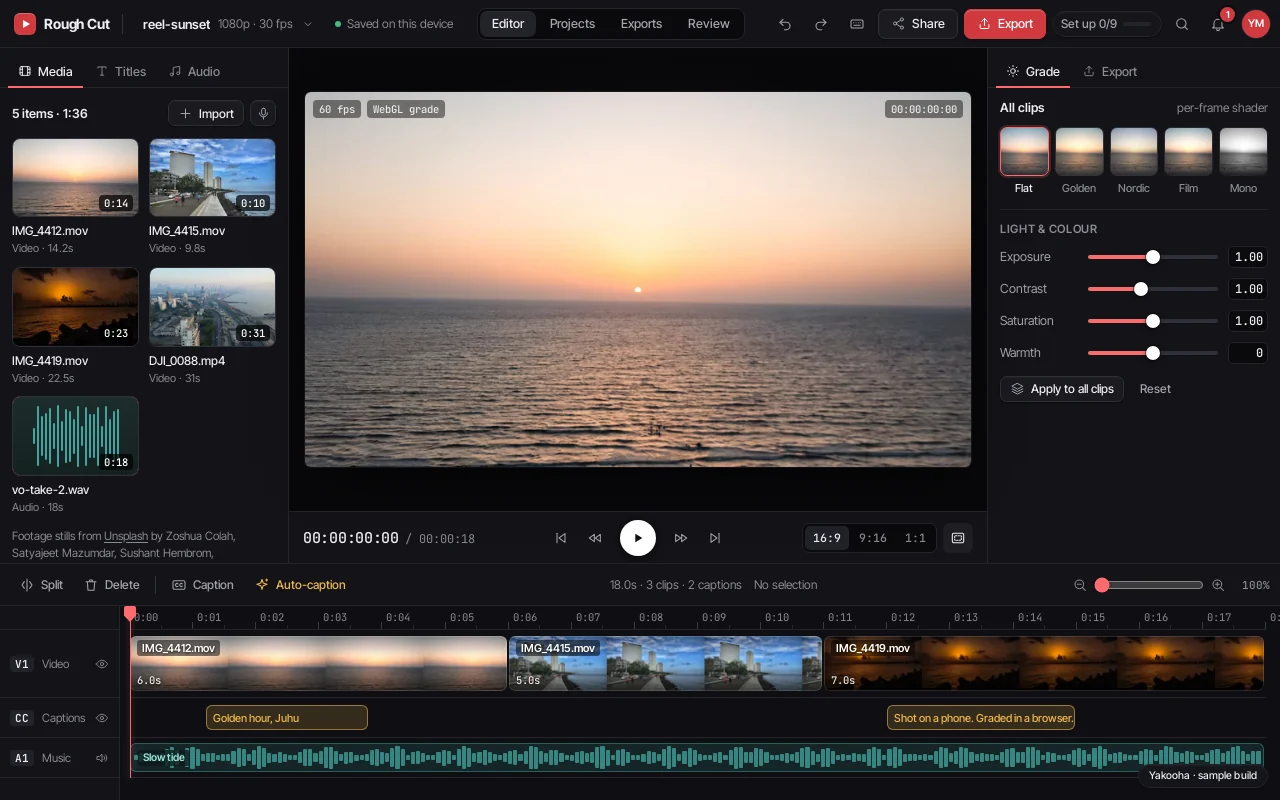
Task: Open the notifications bell
Action: 1218,24
